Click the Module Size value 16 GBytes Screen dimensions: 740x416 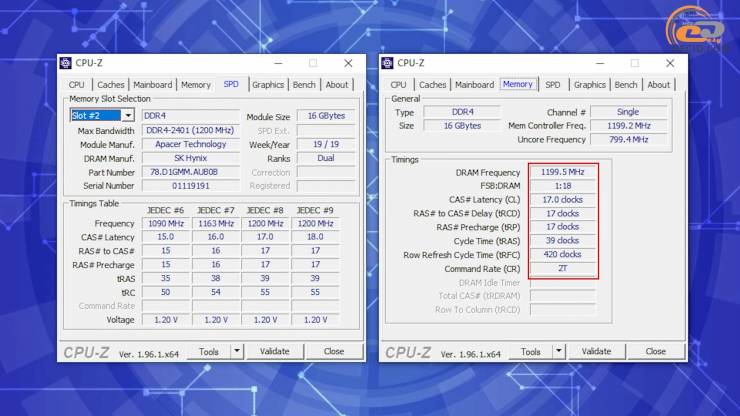click(x=326, y=116)
